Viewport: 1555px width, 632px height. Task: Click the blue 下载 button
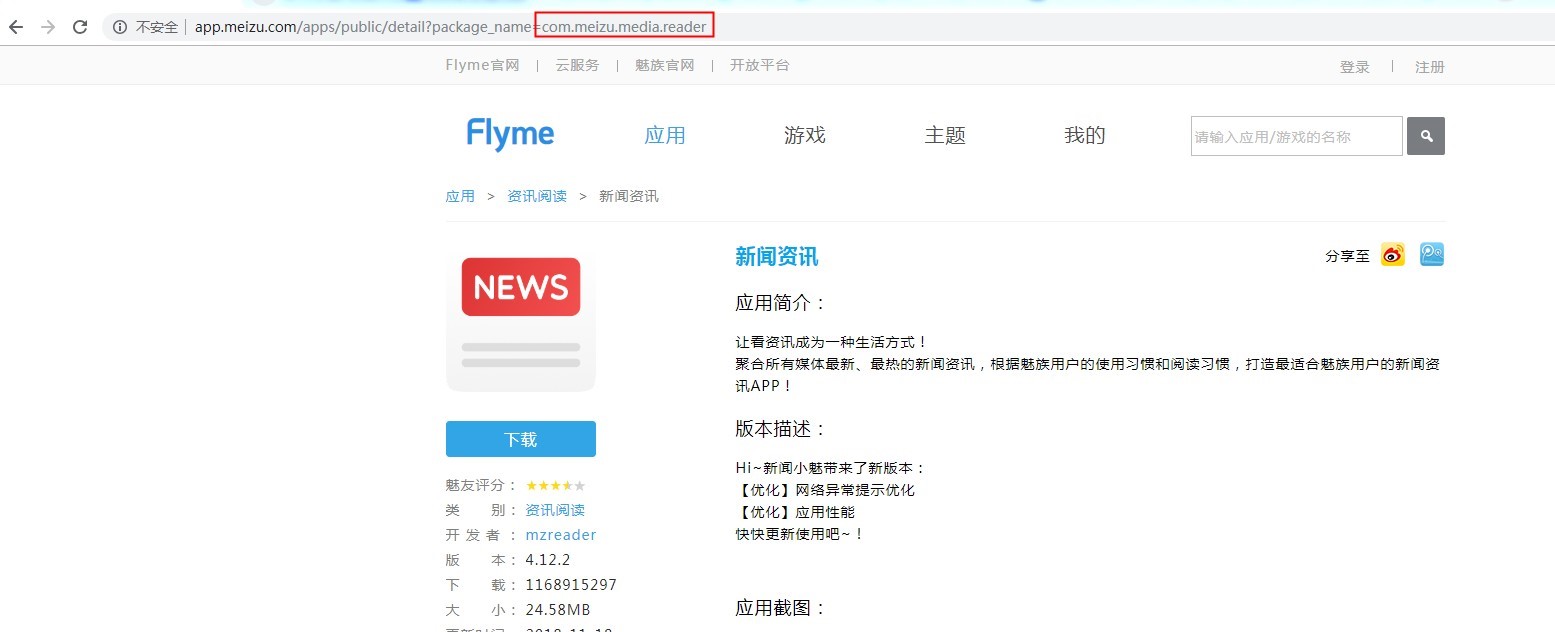tap(520, 439)
